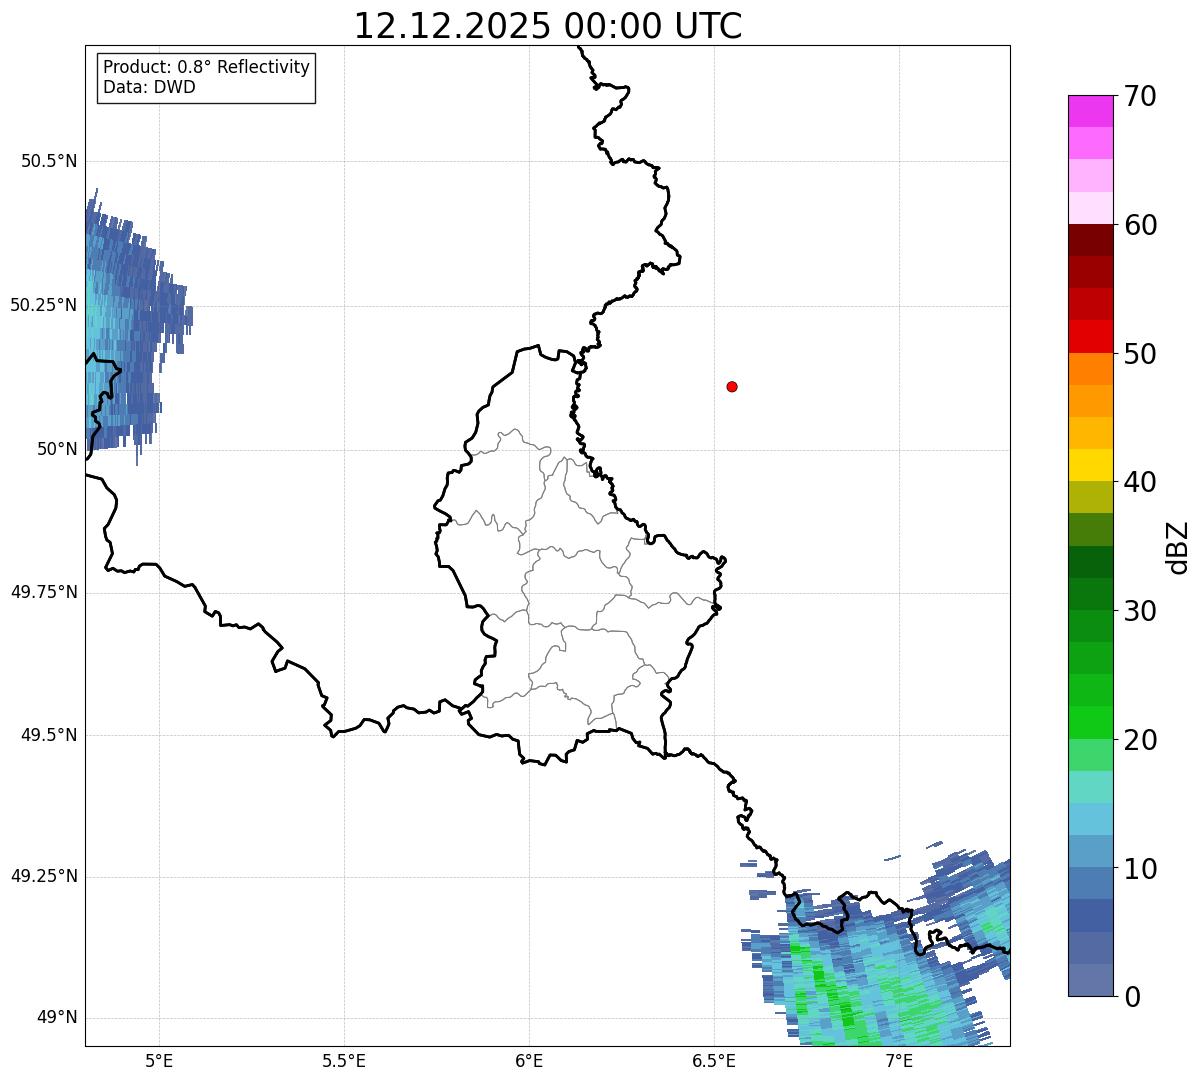Click the colorbar tick label 30
Viewport: 1202px width, 1081px height.
(x=1140, y=611)
